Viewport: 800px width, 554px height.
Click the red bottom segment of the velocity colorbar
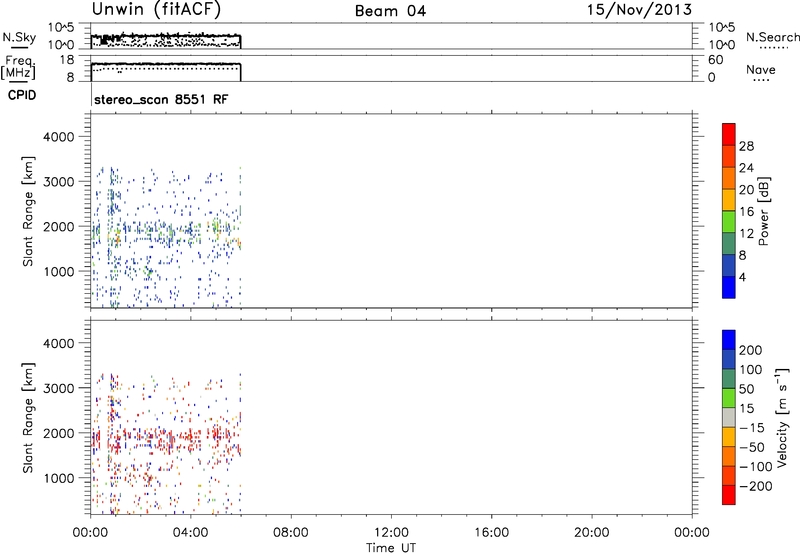(729, 495)
